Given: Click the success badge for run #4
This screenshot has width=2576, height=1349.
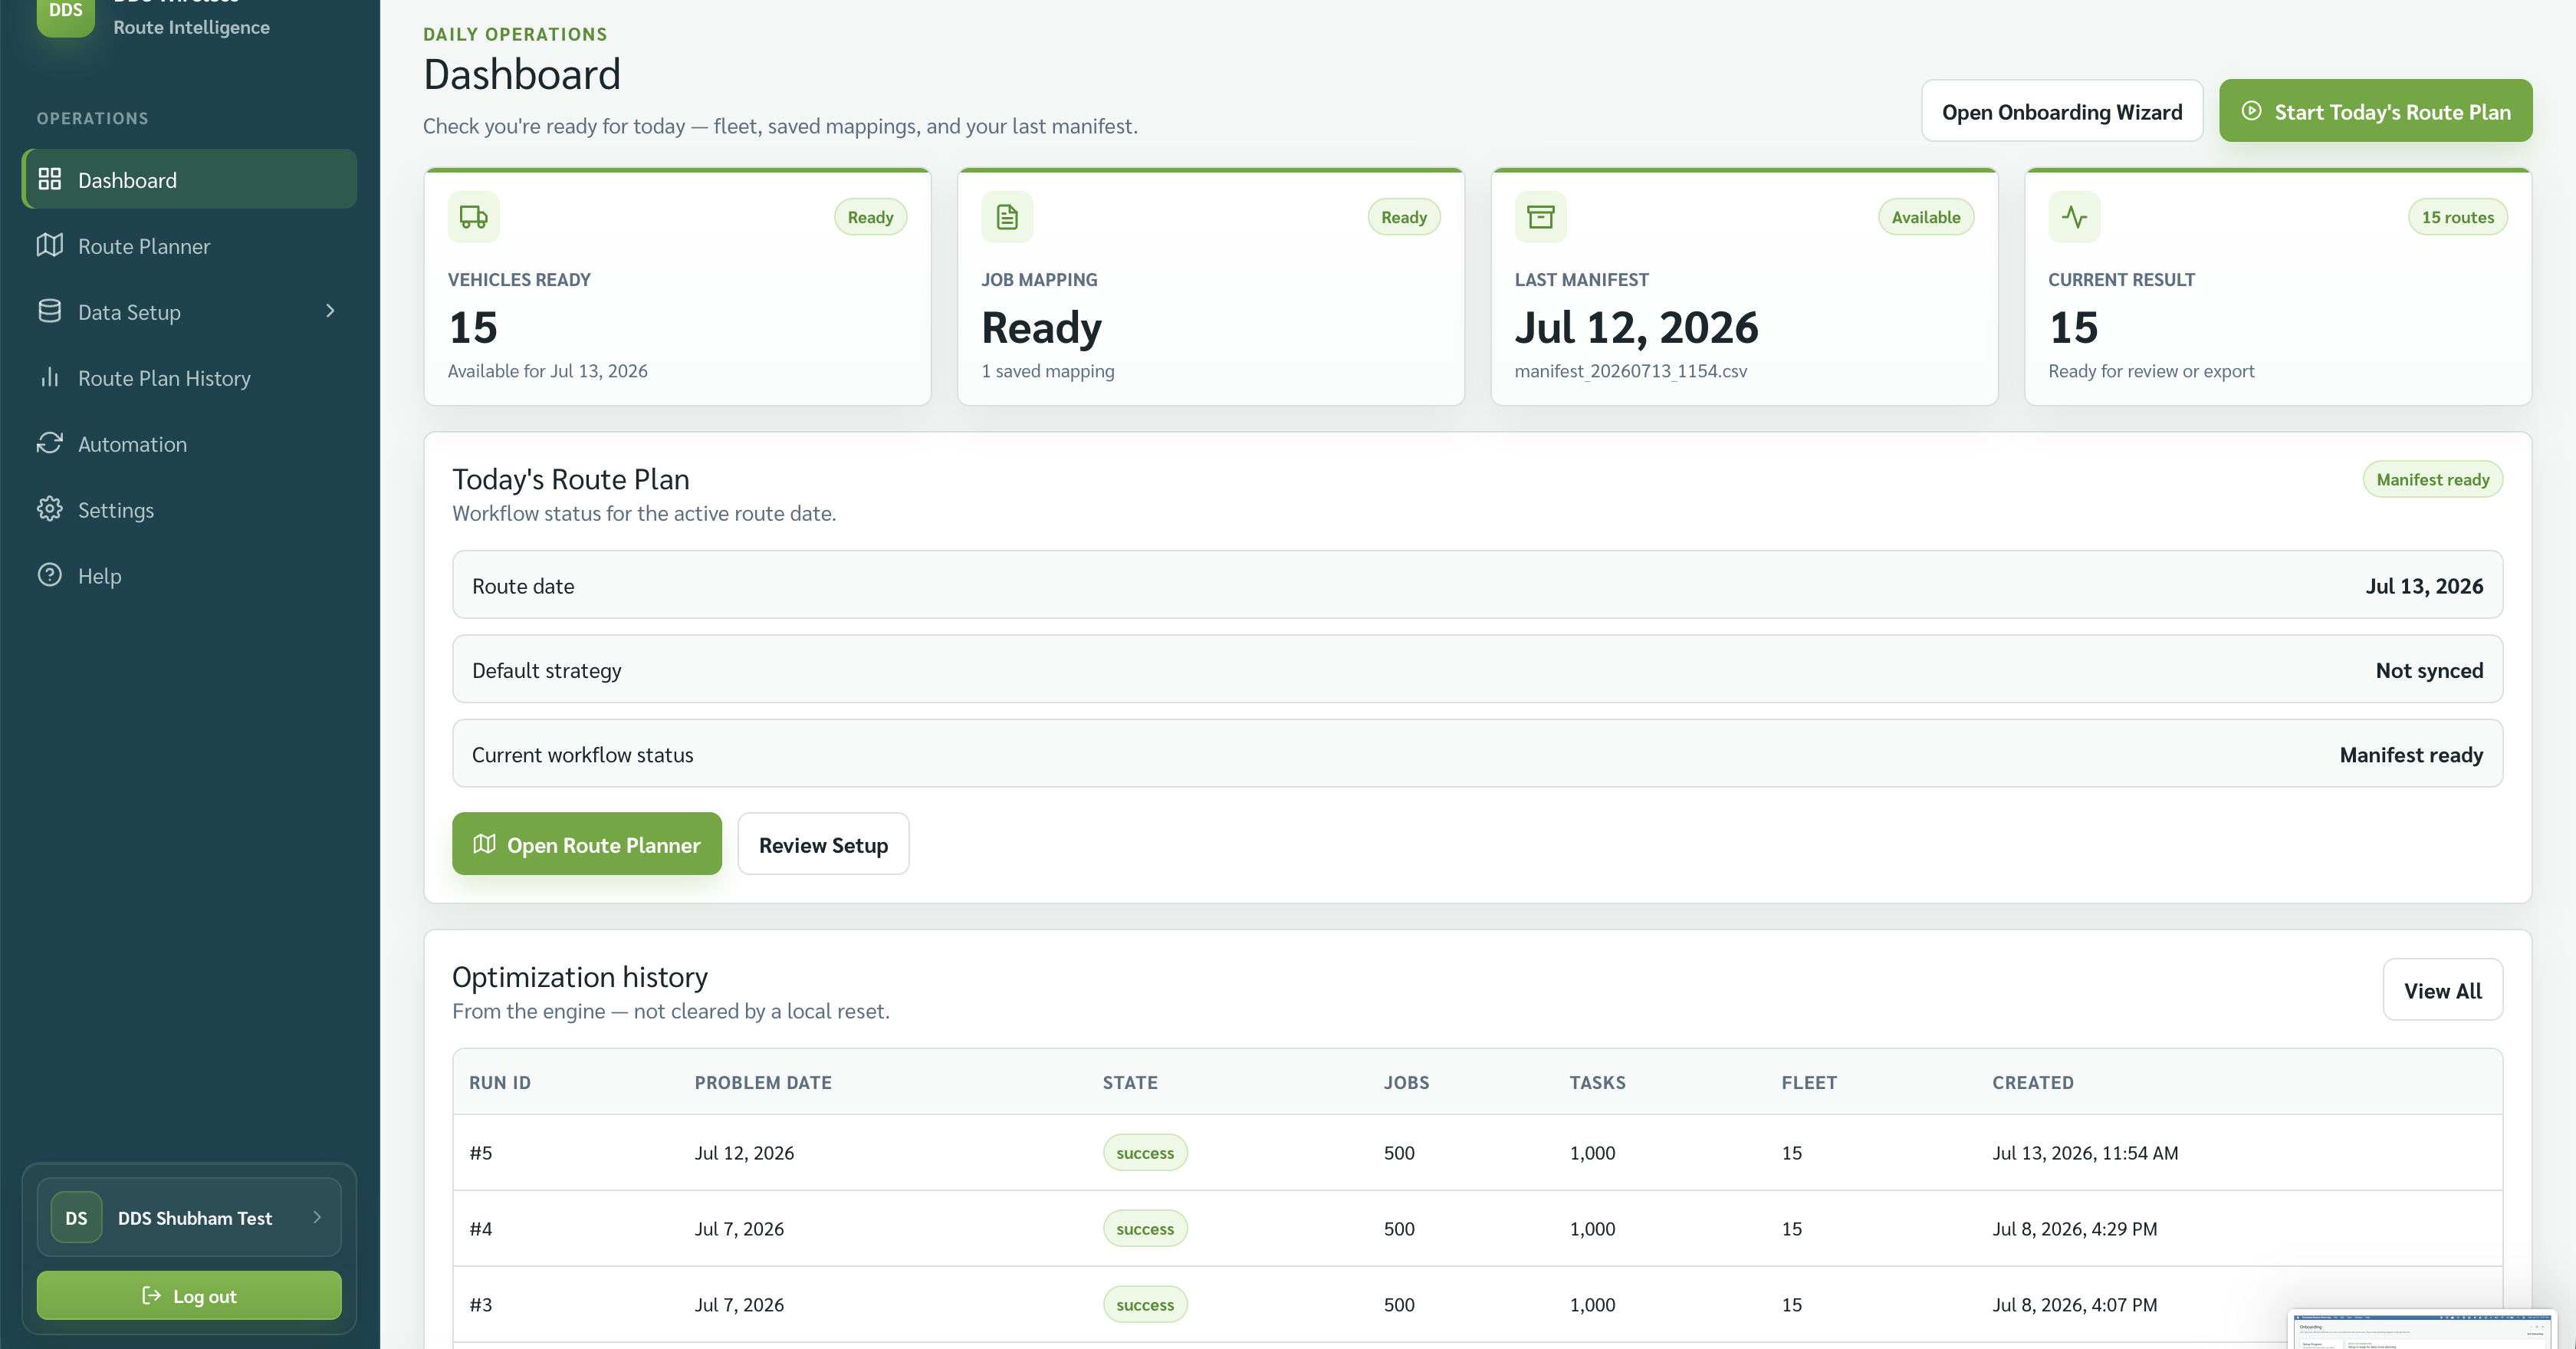Looking at the screenshot, I should pyautogui.click(x=1145, y=1228).
